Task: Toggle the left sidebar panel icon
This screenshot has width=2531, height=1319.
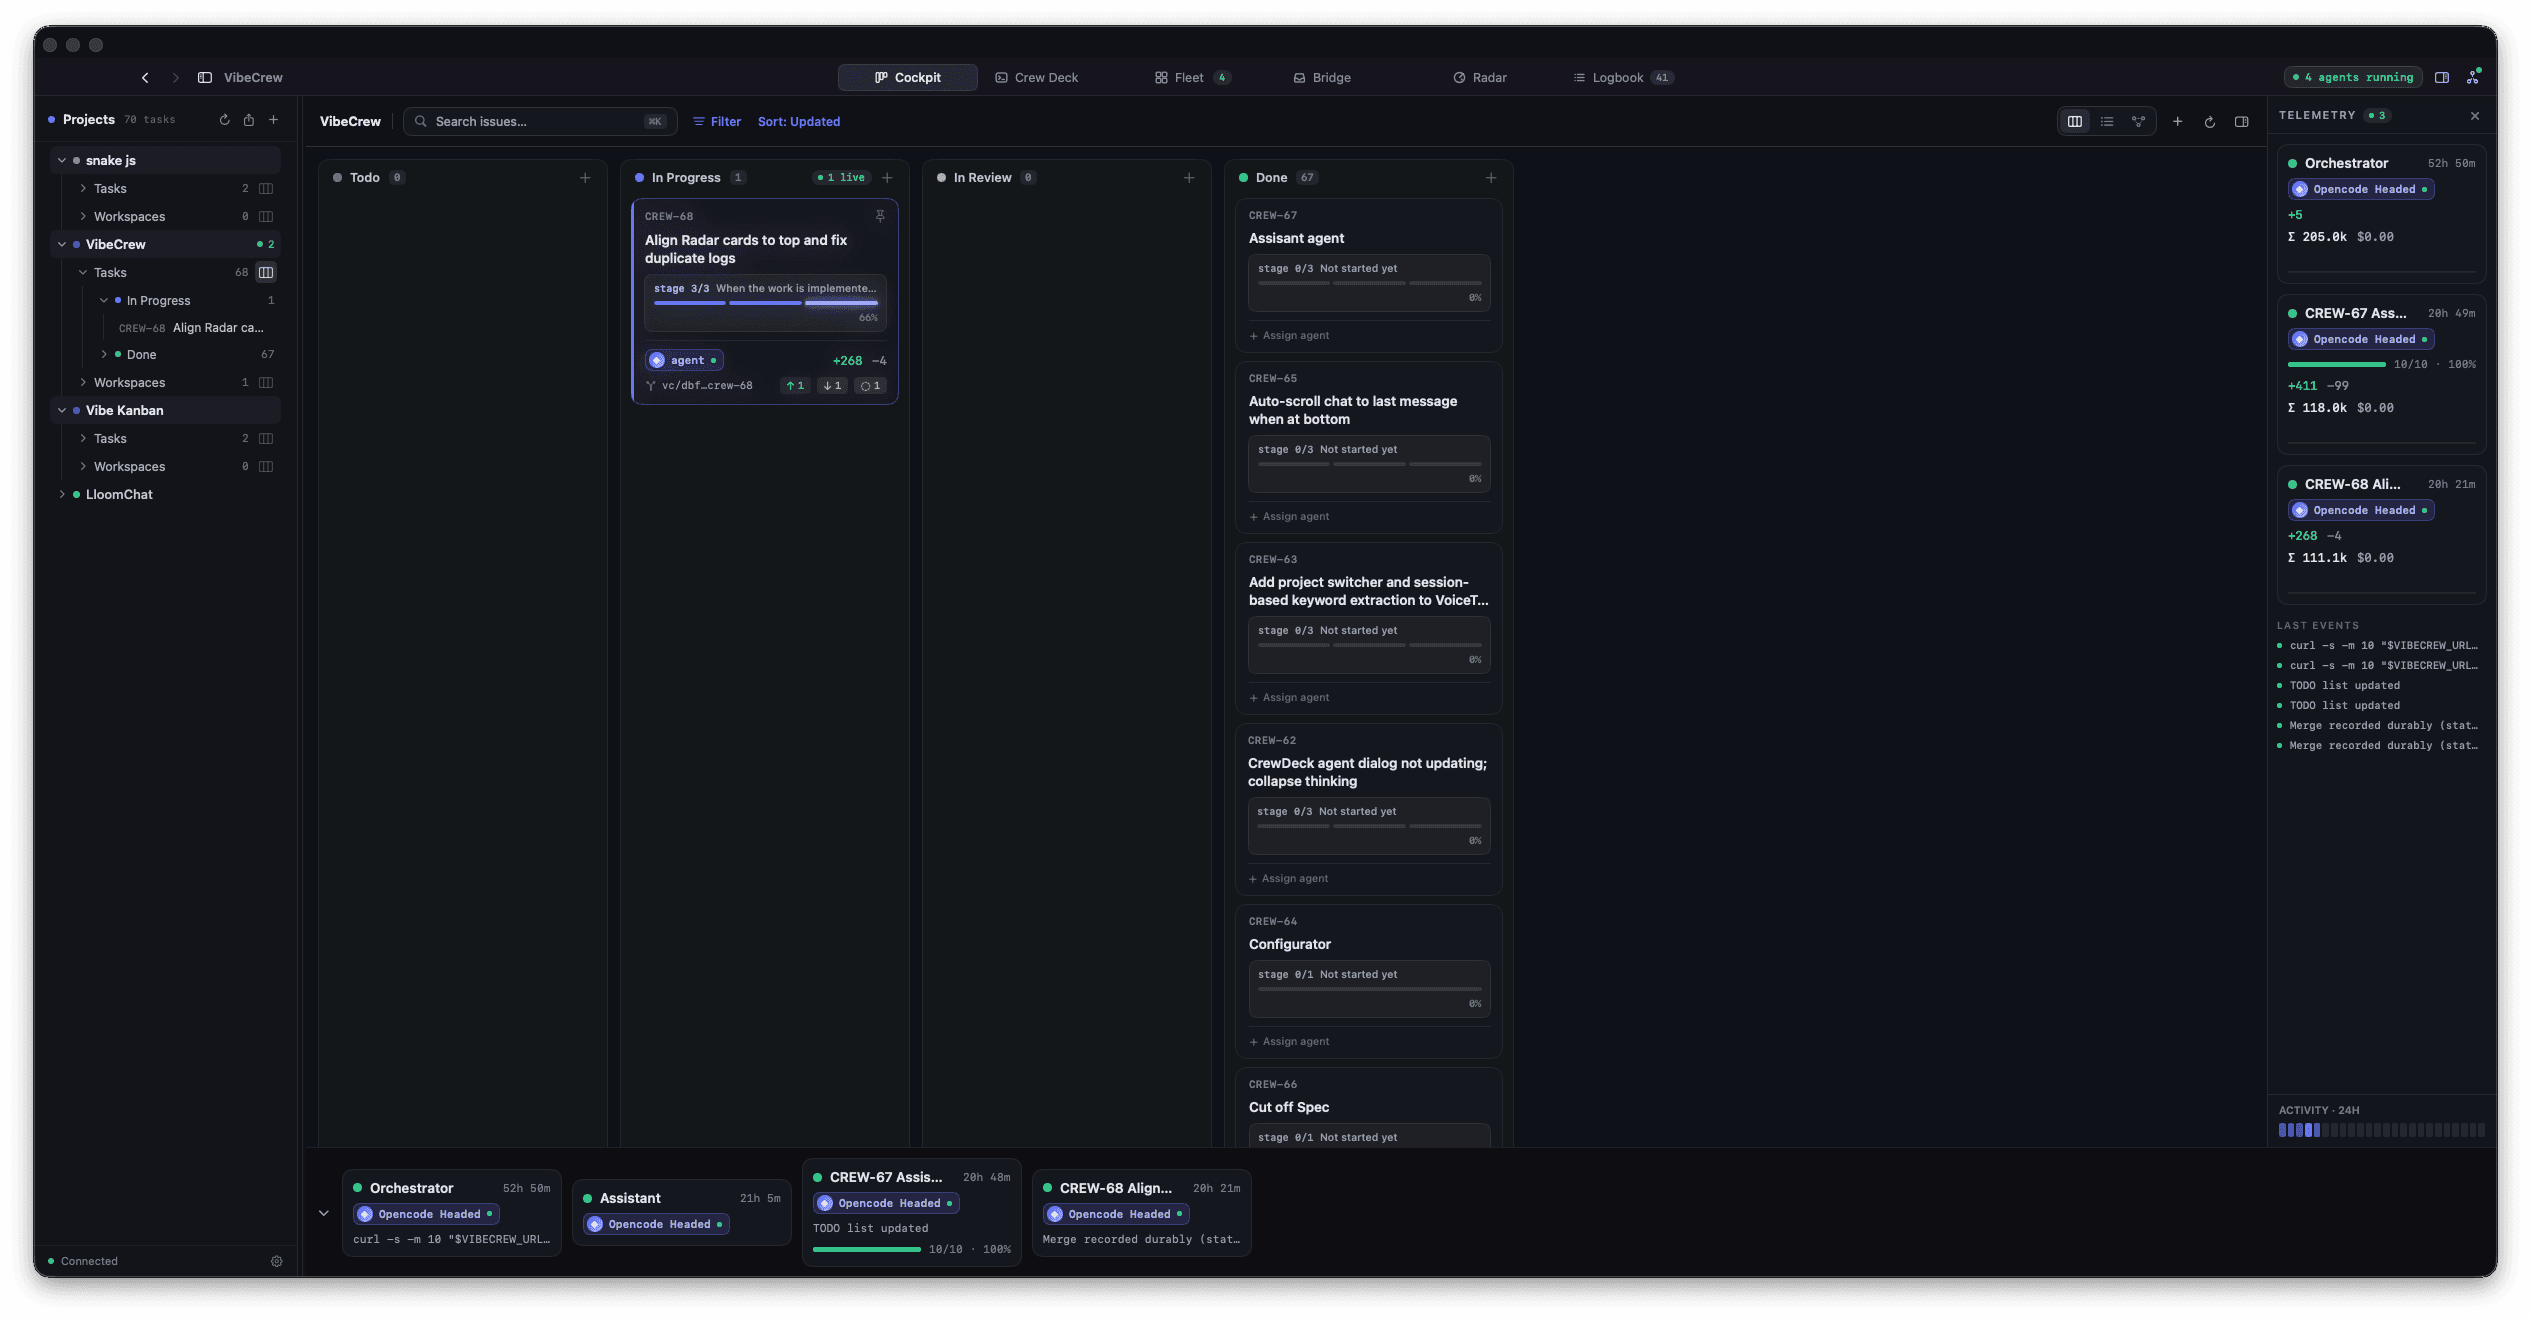Action: point(205,77)
